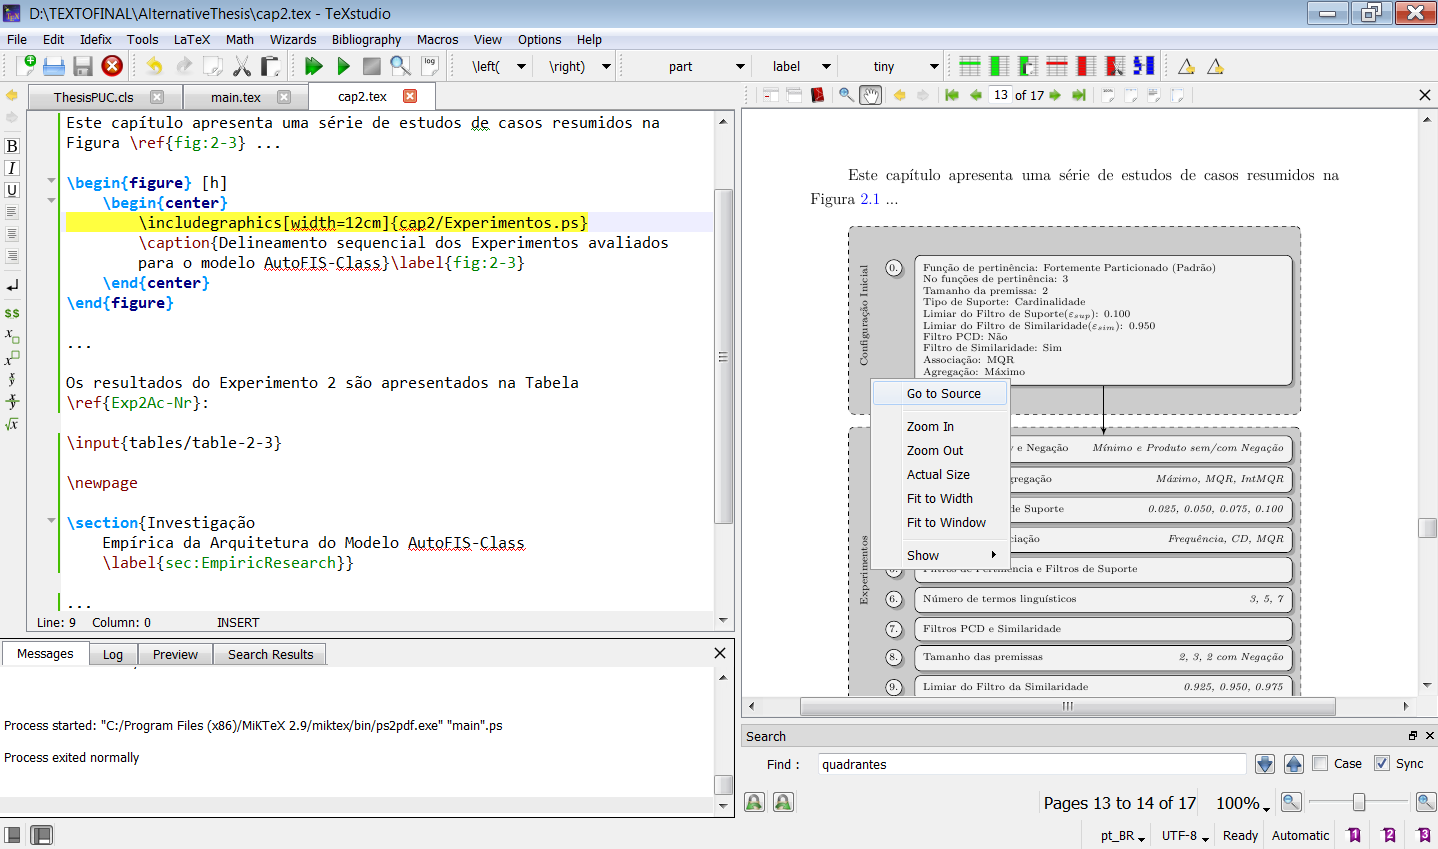Image resolution: width=1438 pixels, height=849 pixels.
Task: Click the red Close document icon in the toolbar
Action: tap(112, 66)
